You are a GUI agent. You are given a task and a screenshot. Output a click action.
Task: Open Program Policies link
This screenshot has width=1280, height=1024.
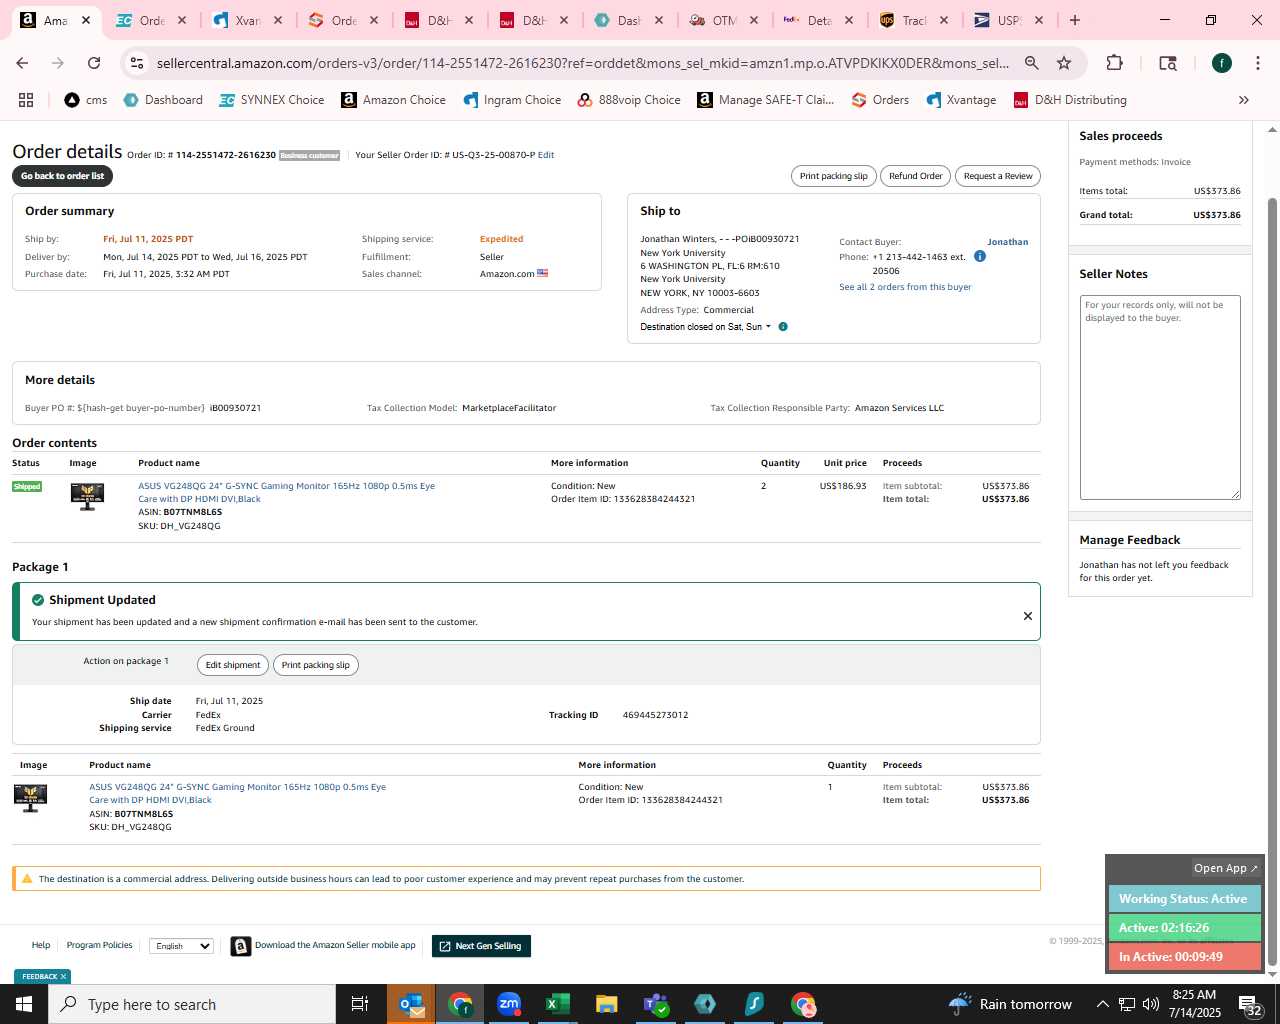[x=99, y=945]
